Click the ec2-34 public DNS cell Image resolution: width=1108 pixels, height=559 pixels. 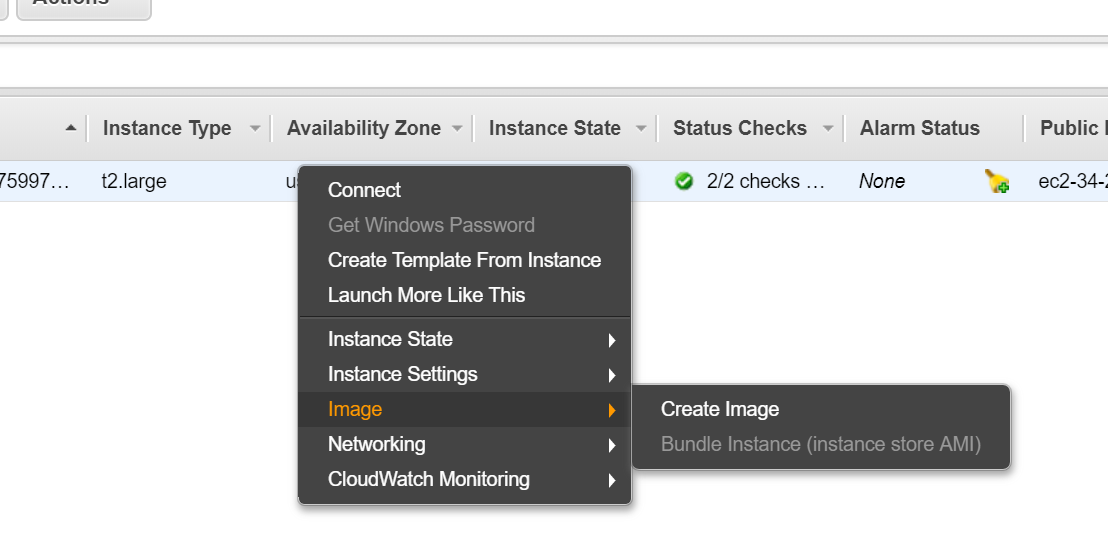tap(1072, 182)
